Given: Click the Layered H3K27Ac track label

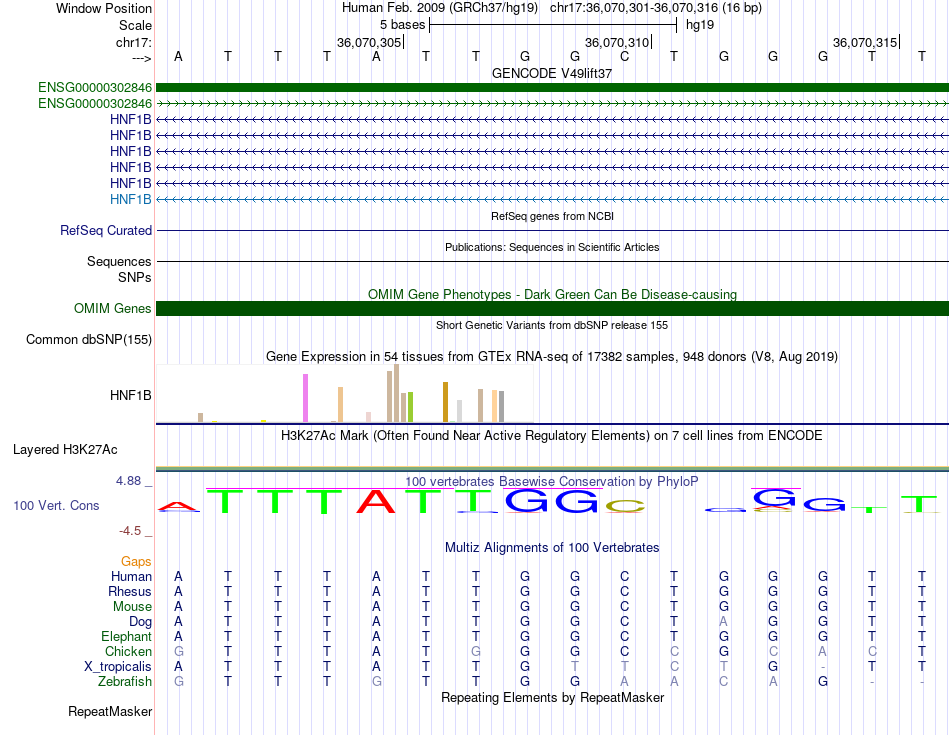Looking at the screenshot, I should click(x=65, y=450).
